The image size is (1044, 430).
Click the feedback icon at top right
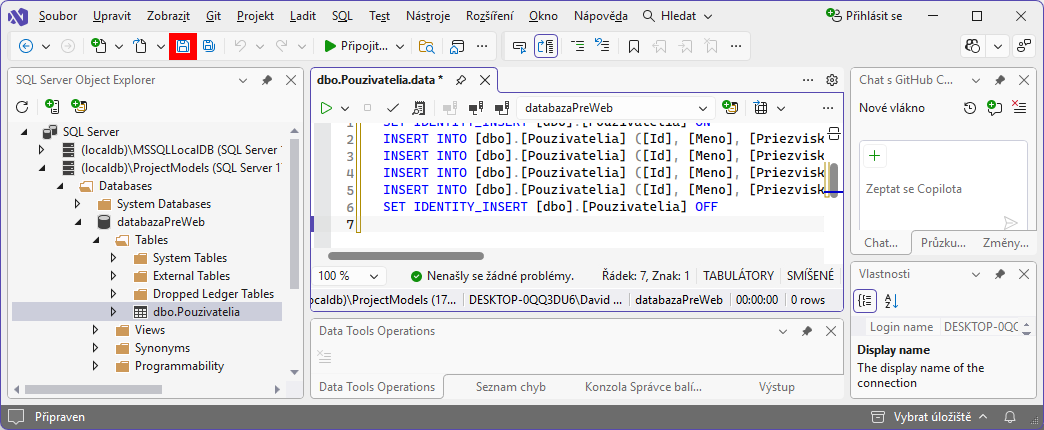click(x=1023, y=46)
